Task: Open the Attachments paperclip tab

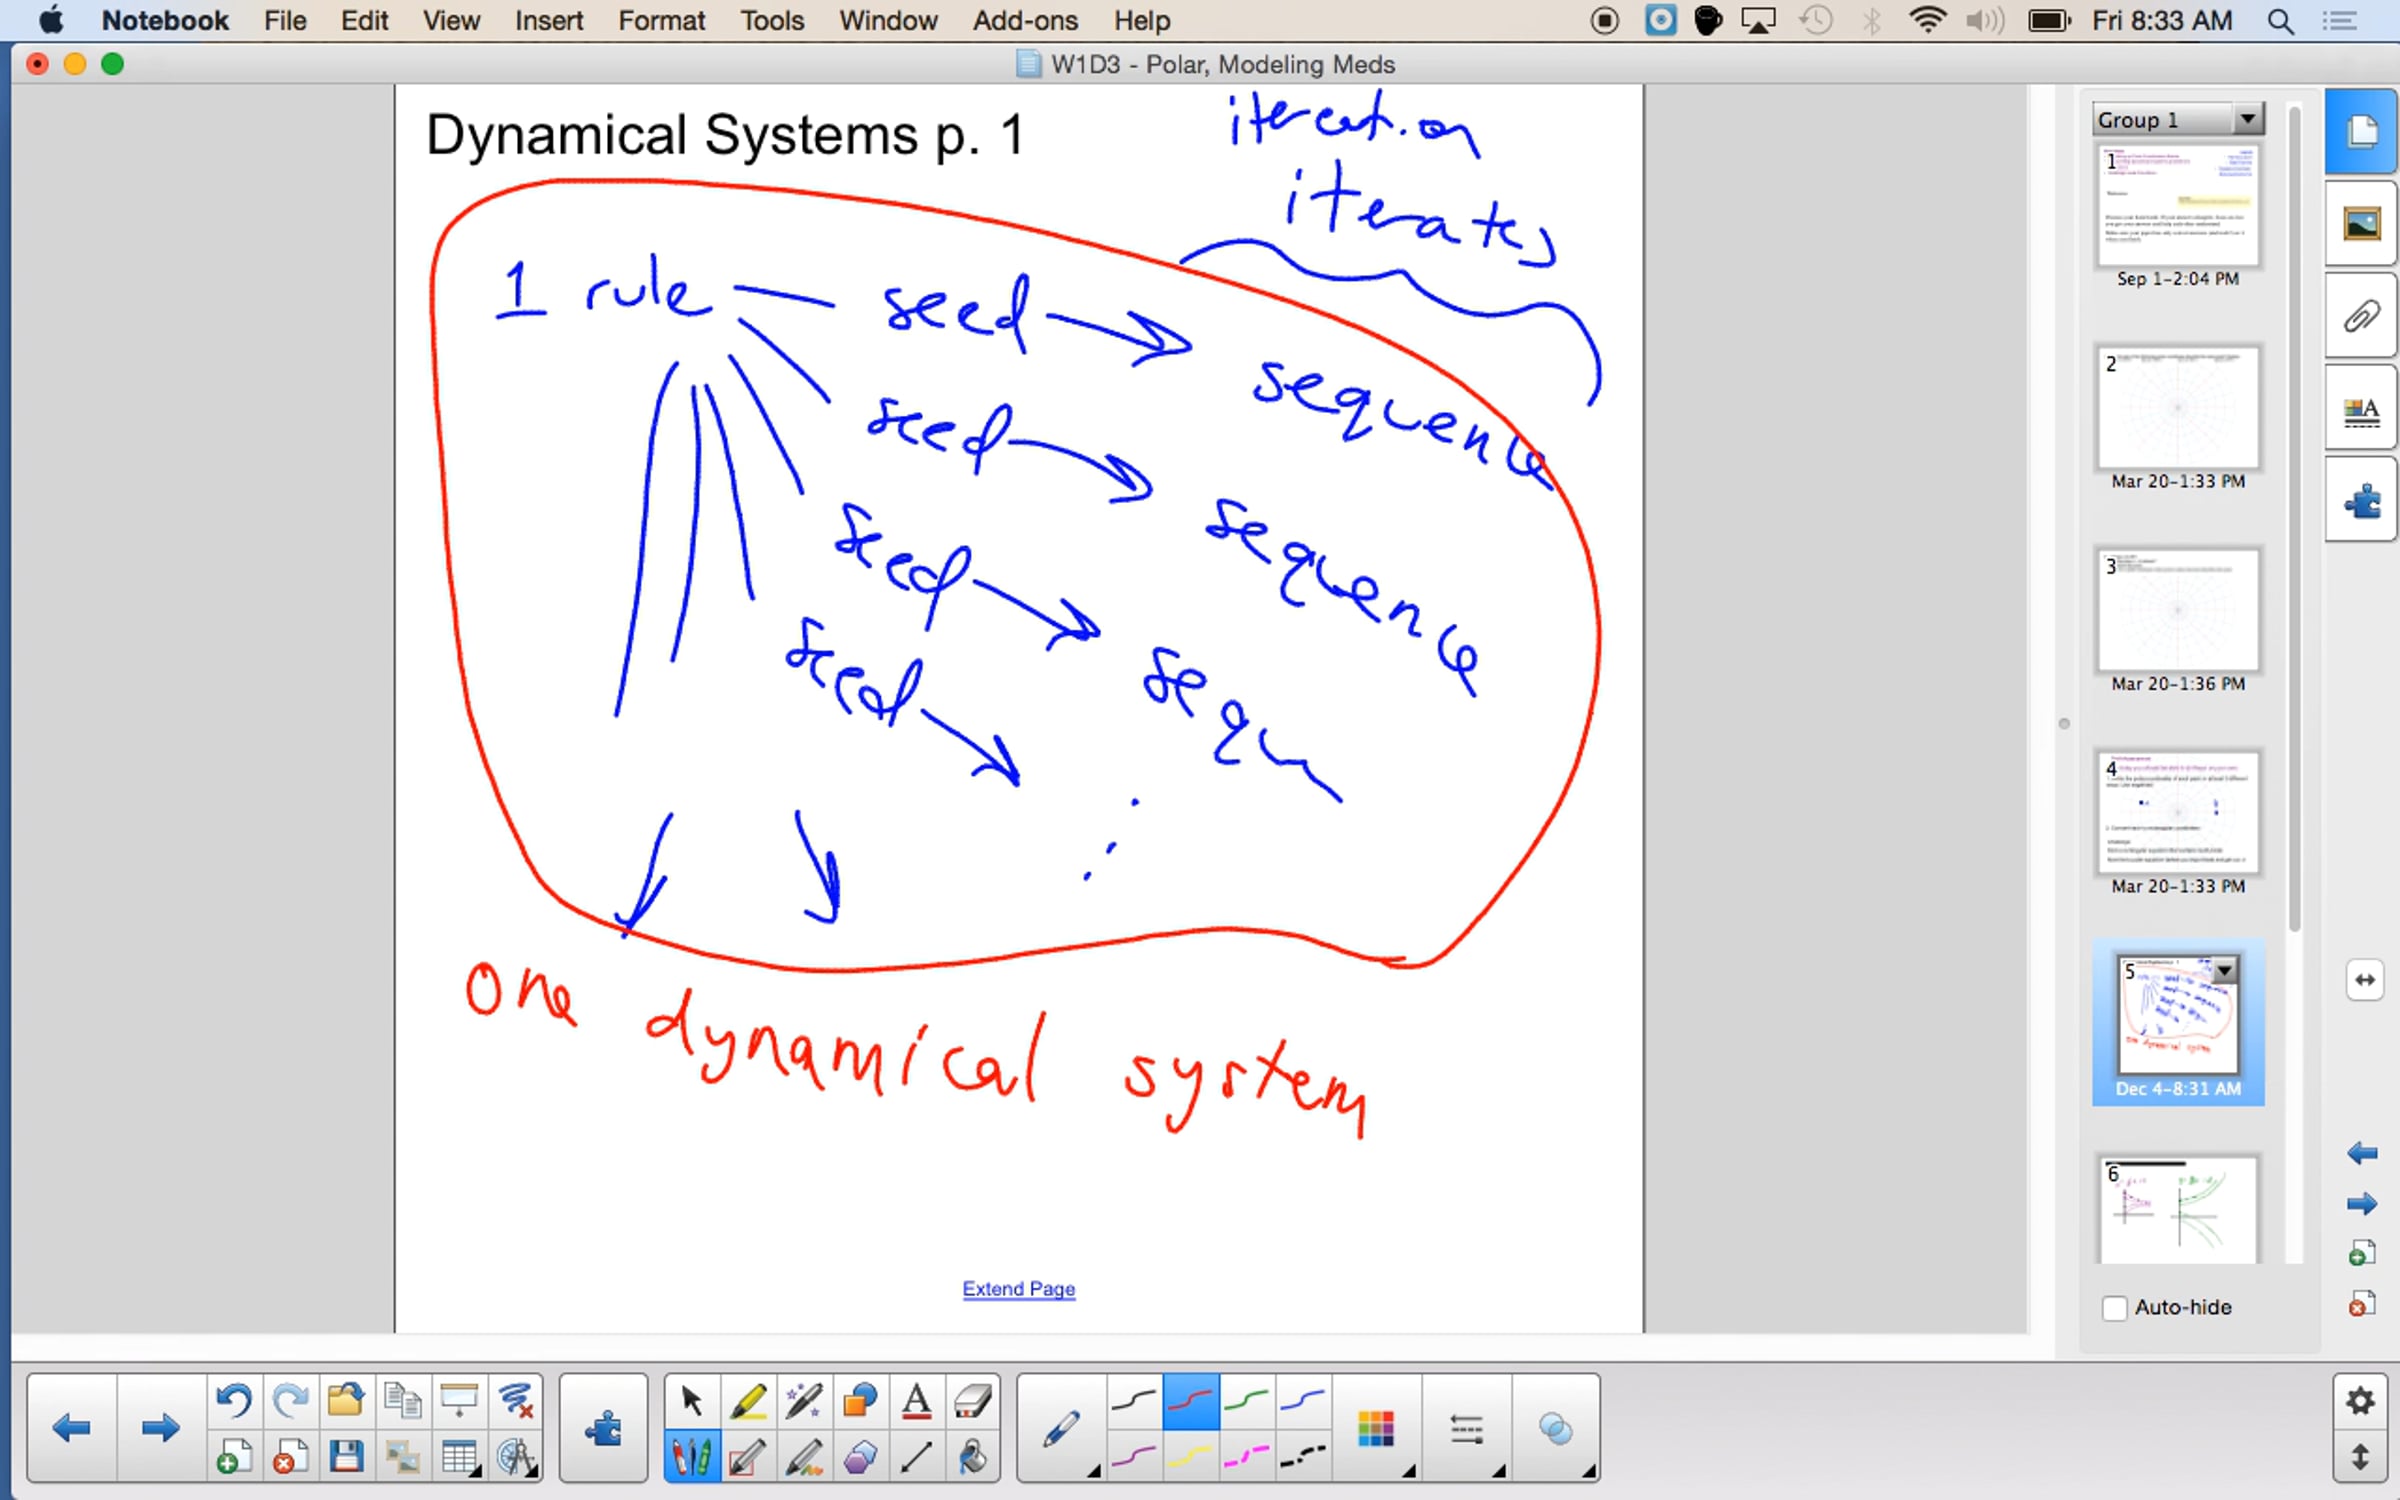Action: pyautogui.click(x=2361, y=317)
